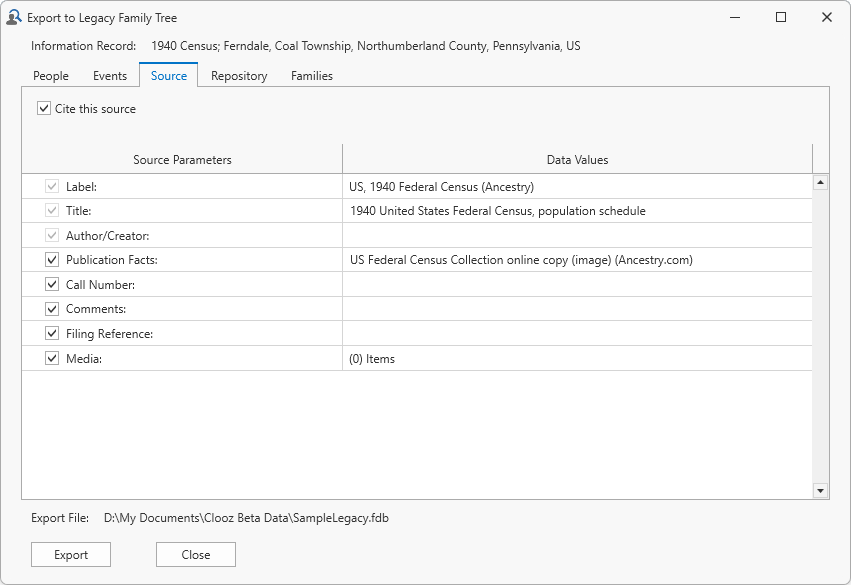Toggle the Call Number checkbox
Image resolution: width=851 pixels, height=585 pixels.
52,285
